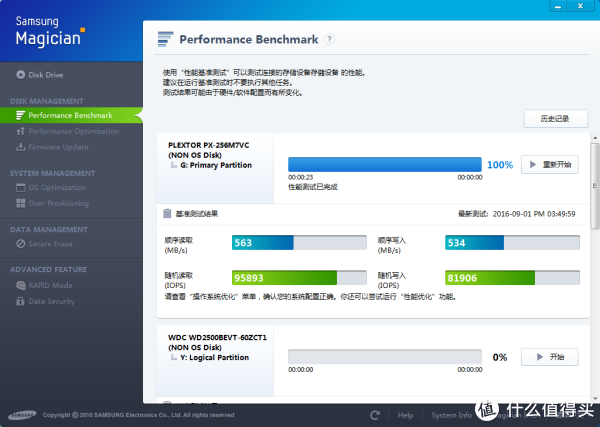Click the Plextor blue progress bar
Screen dimensions: 600x427
[x=385, y=165]
